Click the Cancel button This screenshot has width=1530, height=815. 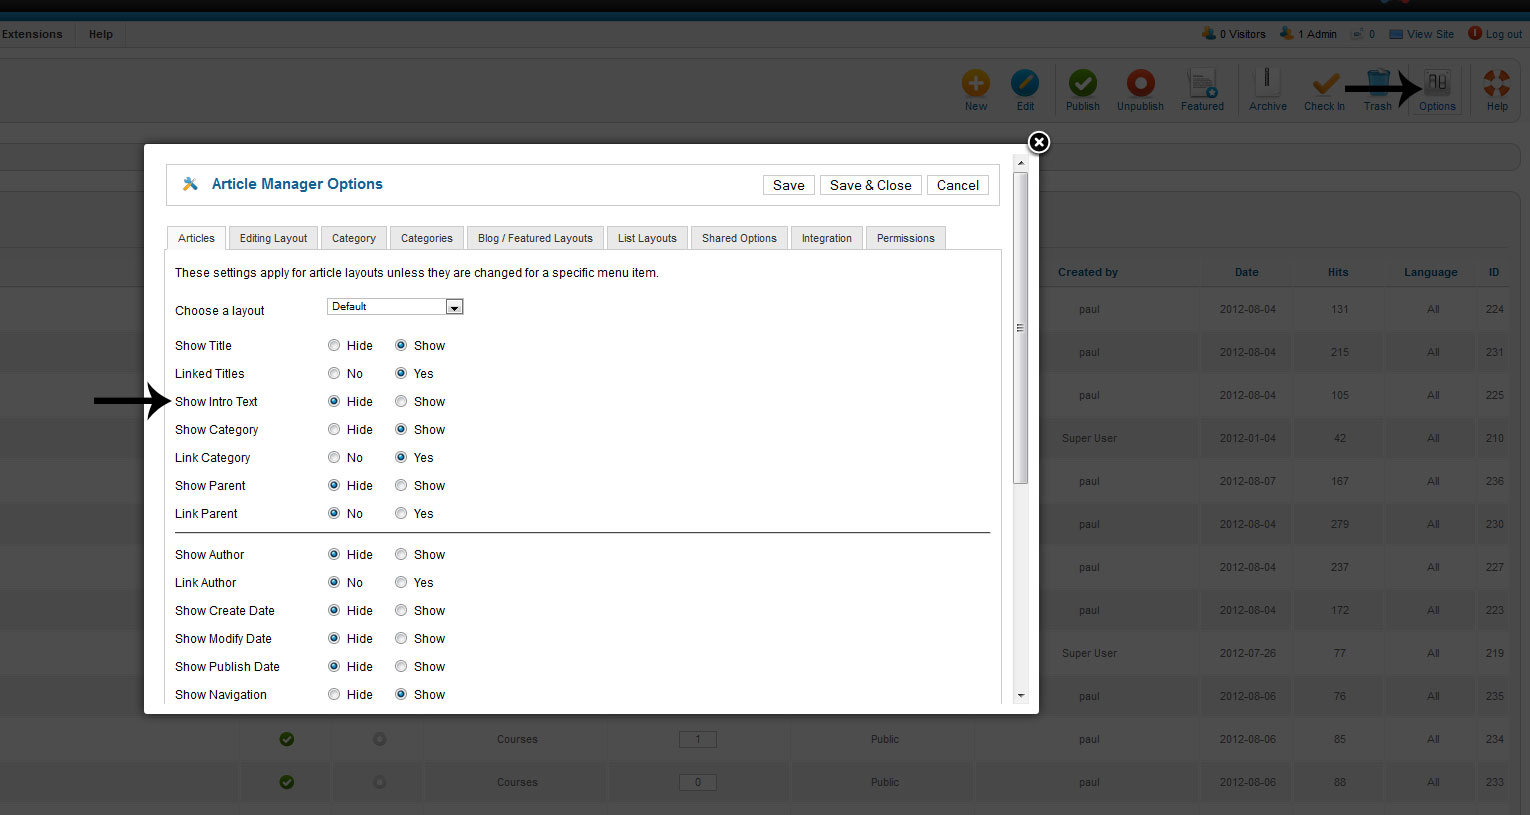pos(958,185)
